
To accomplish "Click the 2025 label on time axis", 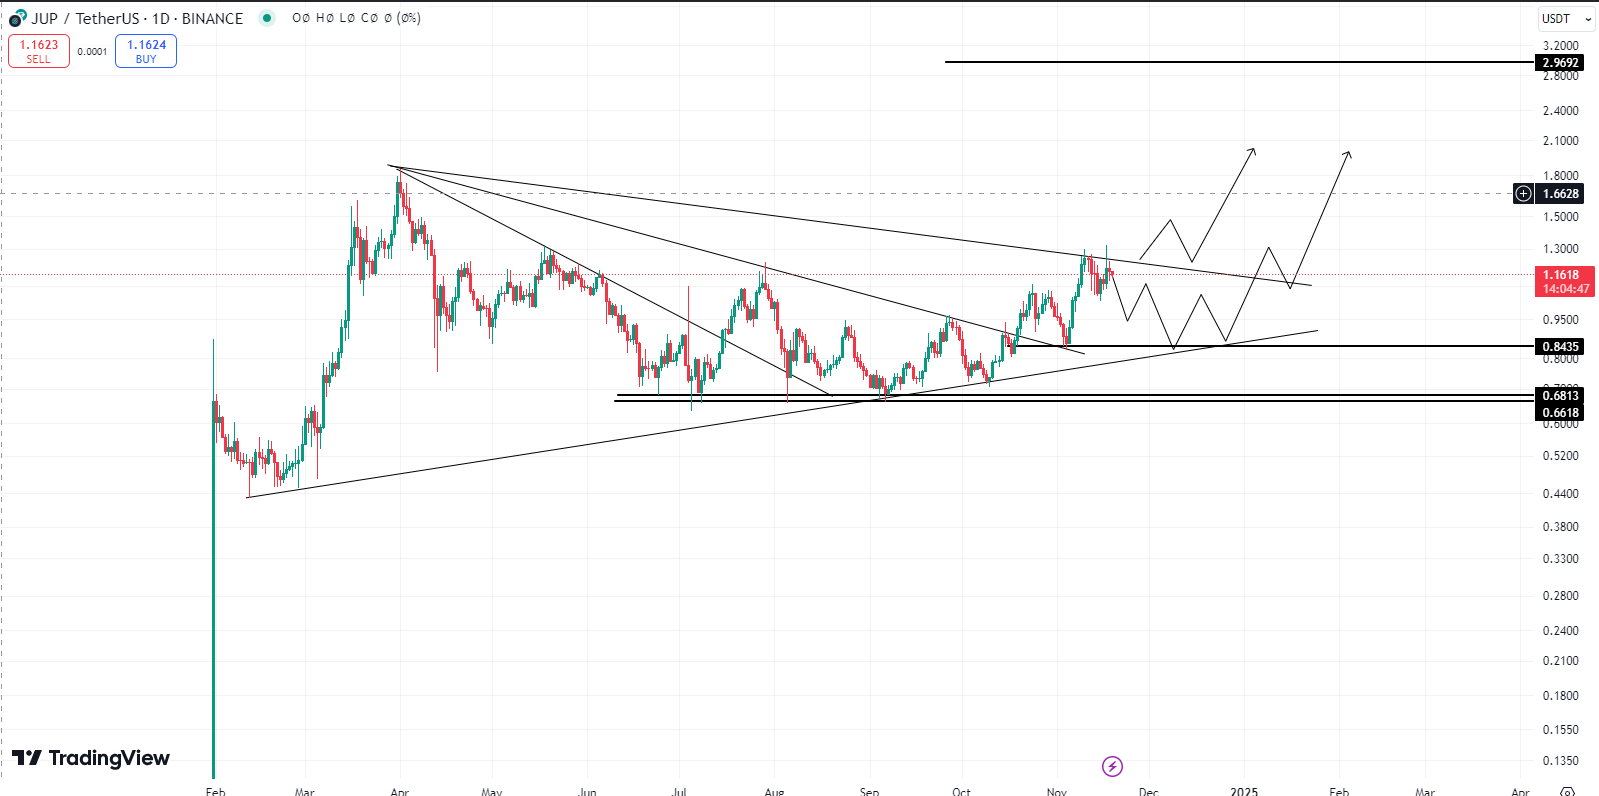I will (x=1244, y=791).
